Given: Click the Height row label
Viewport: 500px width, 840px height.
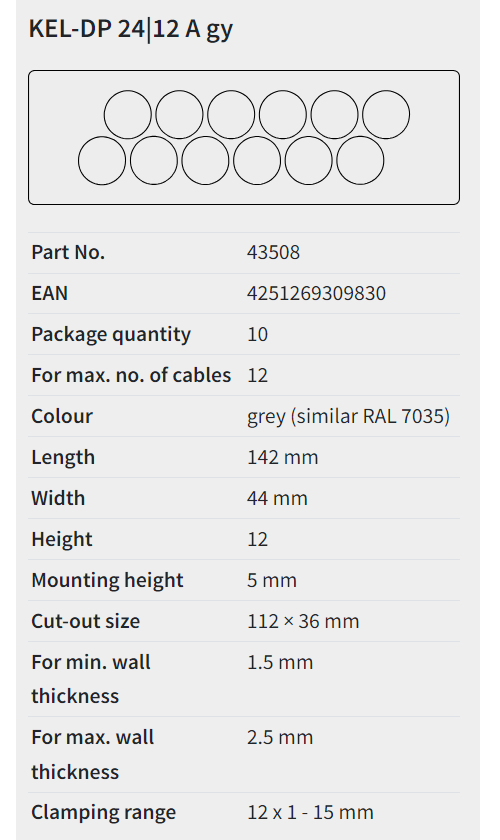Looking at the screenshot, I should click(62, 539).
